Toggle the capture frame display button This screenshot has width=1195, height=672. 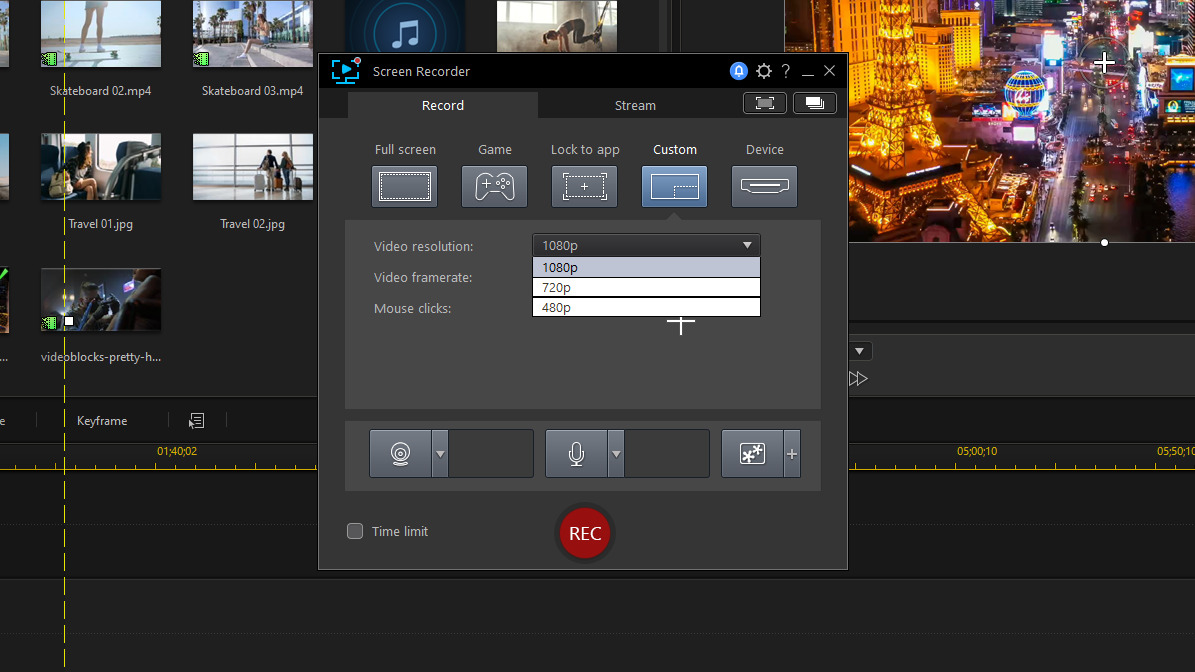click(764, 102)
